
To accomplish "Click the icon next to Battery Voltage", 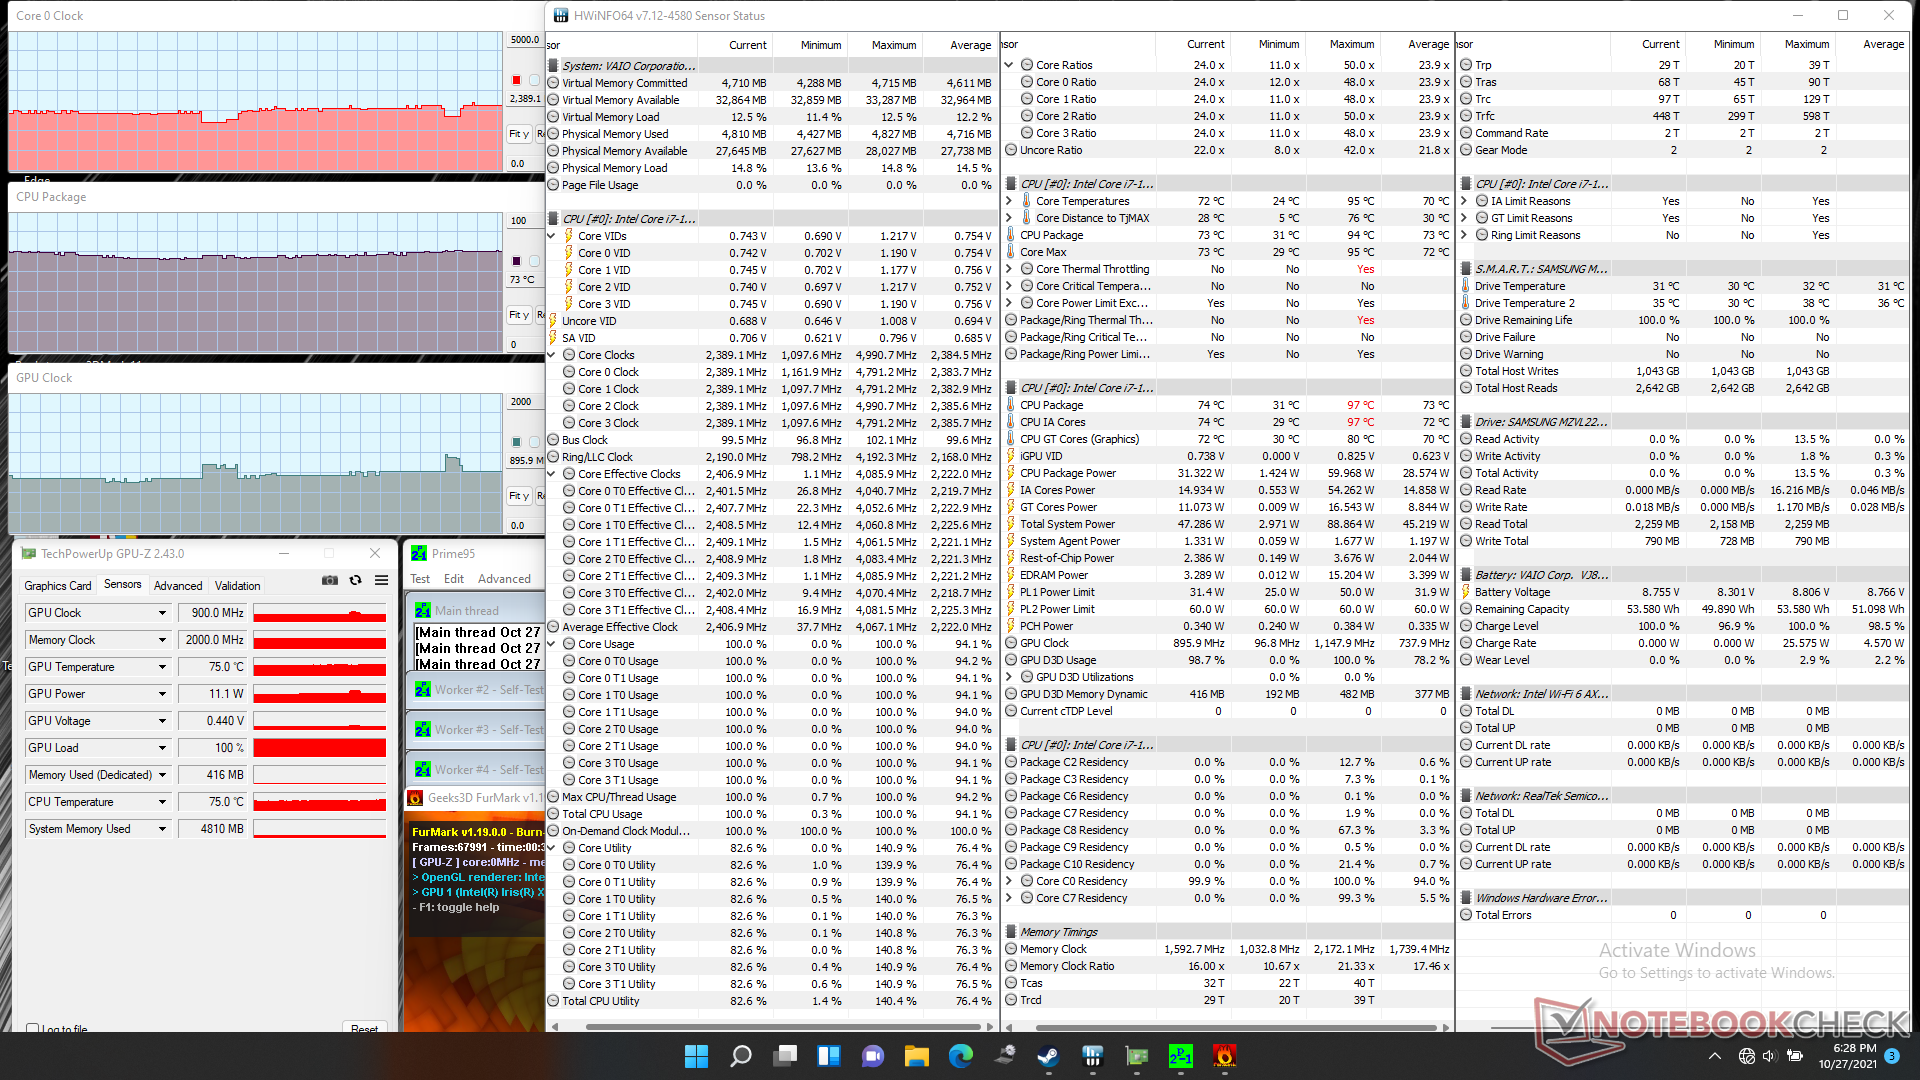I will [1466, 592].
